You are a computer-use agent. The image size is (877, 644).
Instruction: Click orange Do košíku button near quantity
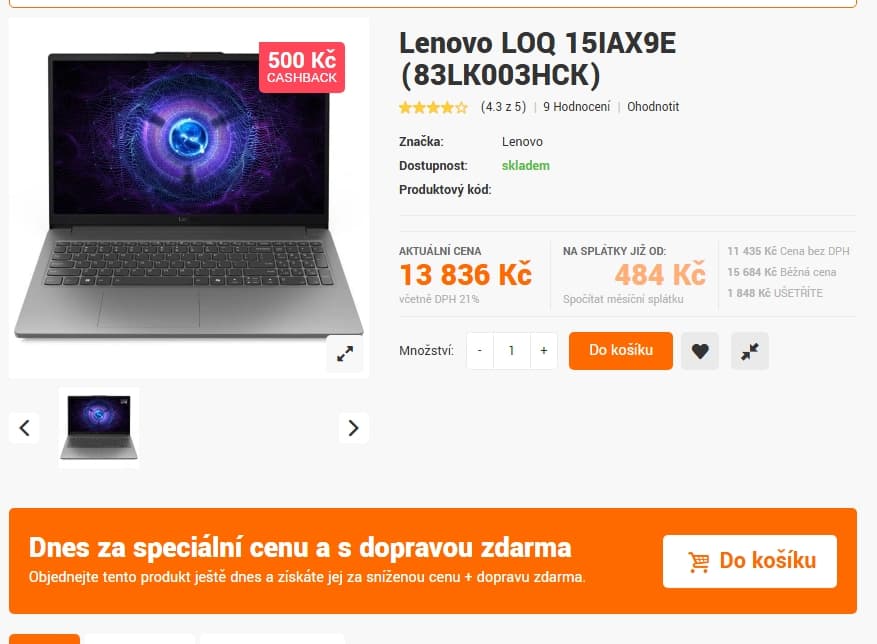point(621,351)
